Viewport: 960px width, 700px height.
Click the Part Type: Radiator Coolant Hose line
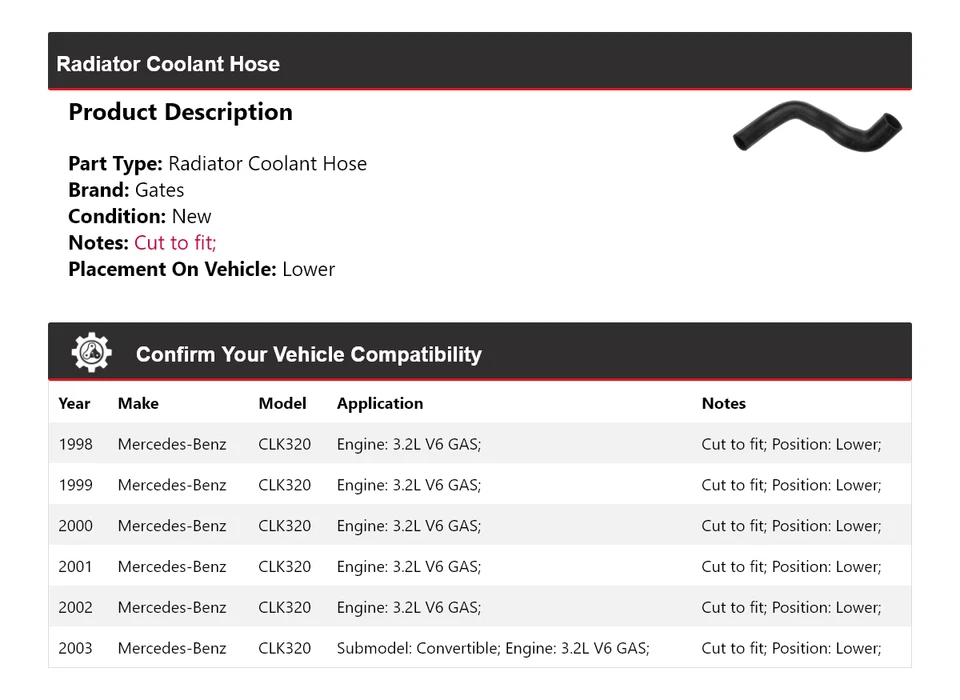point(217,164)
